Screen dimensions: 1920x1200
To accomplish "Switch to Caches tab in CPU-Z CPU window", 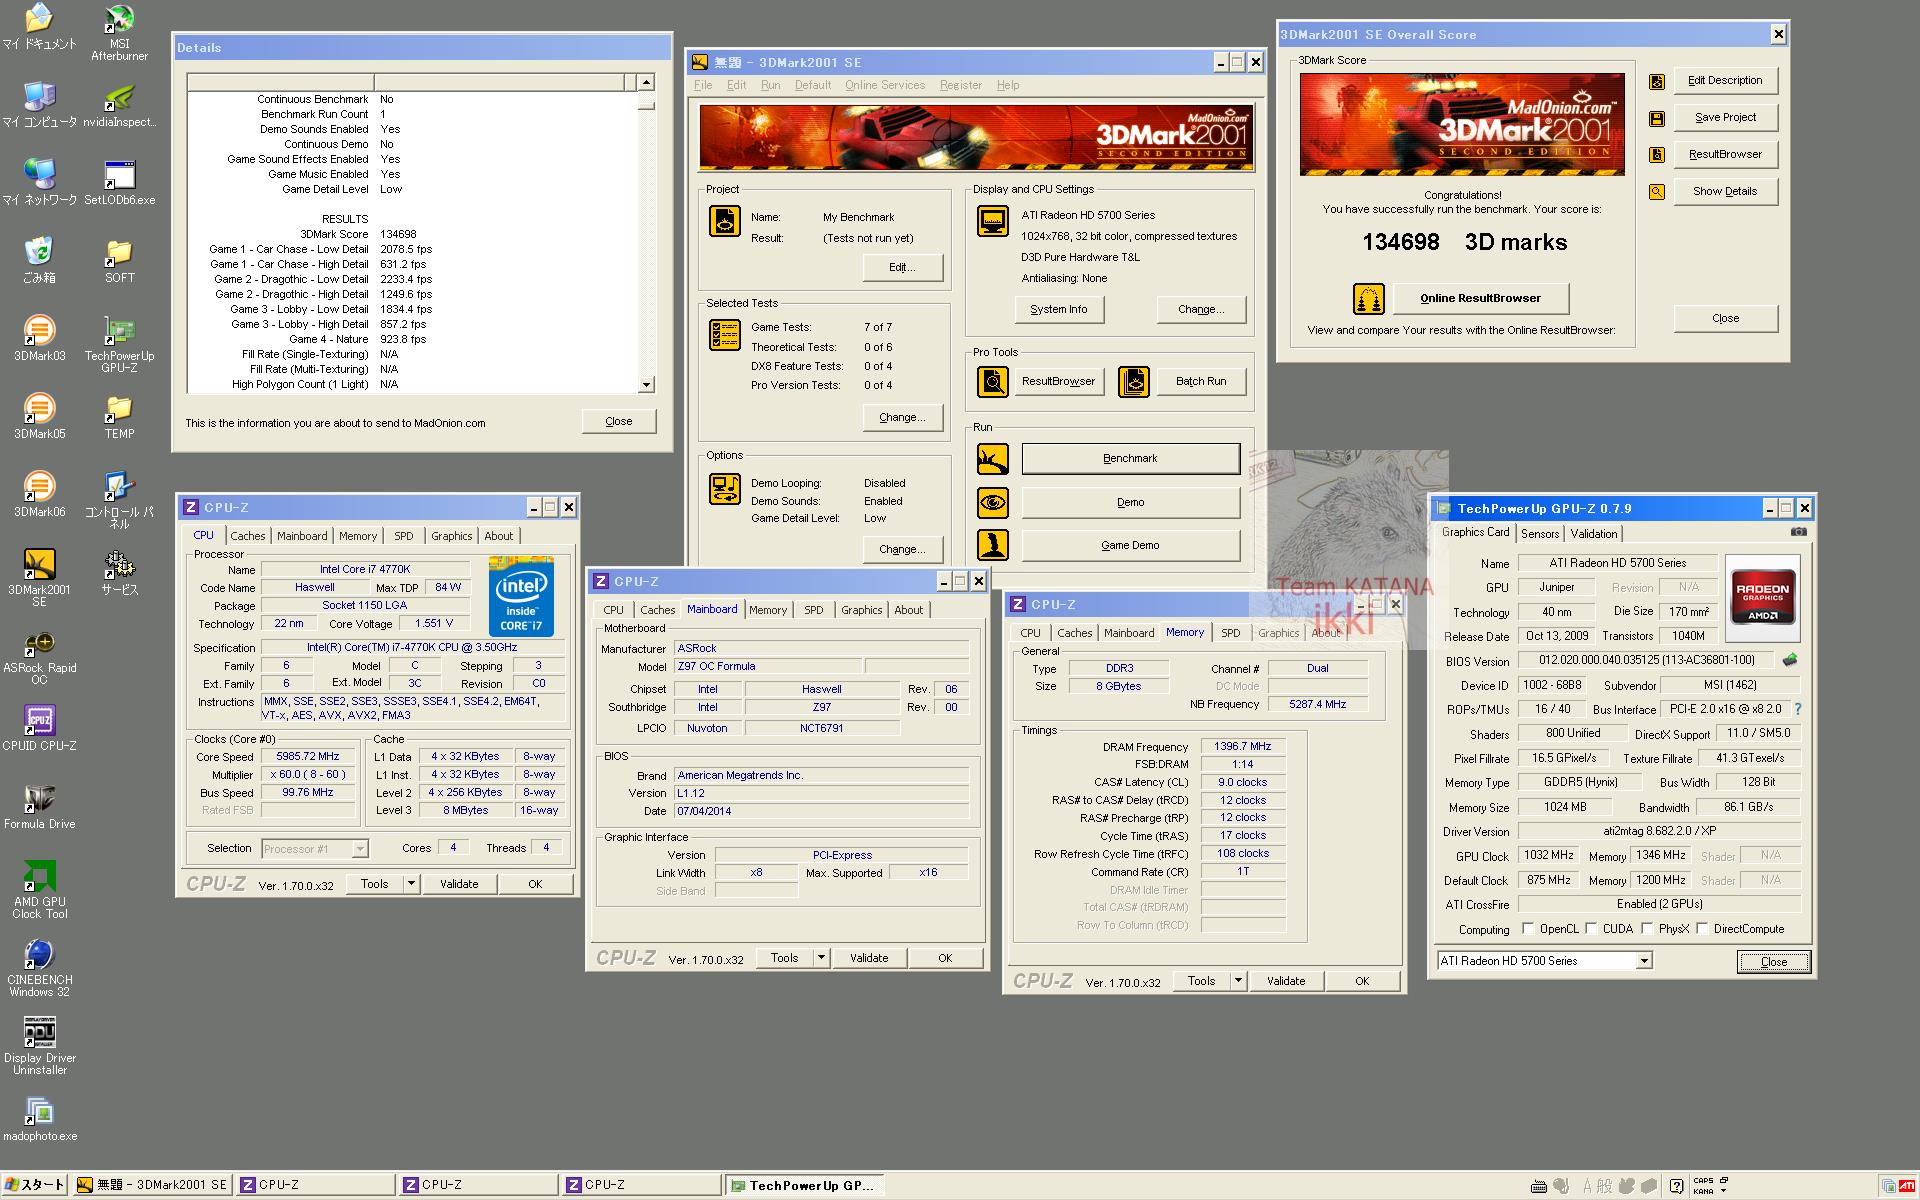I will pyautogui.click(x=247, y=536).
